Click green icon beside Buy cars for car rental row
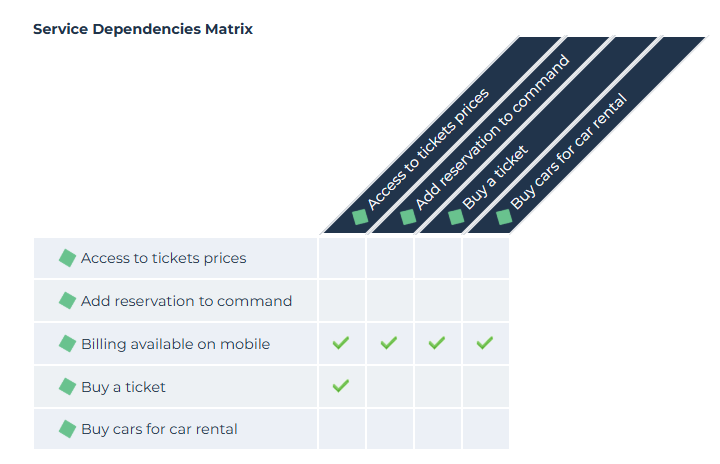This screenshot has height=464, width=720. 67,429
